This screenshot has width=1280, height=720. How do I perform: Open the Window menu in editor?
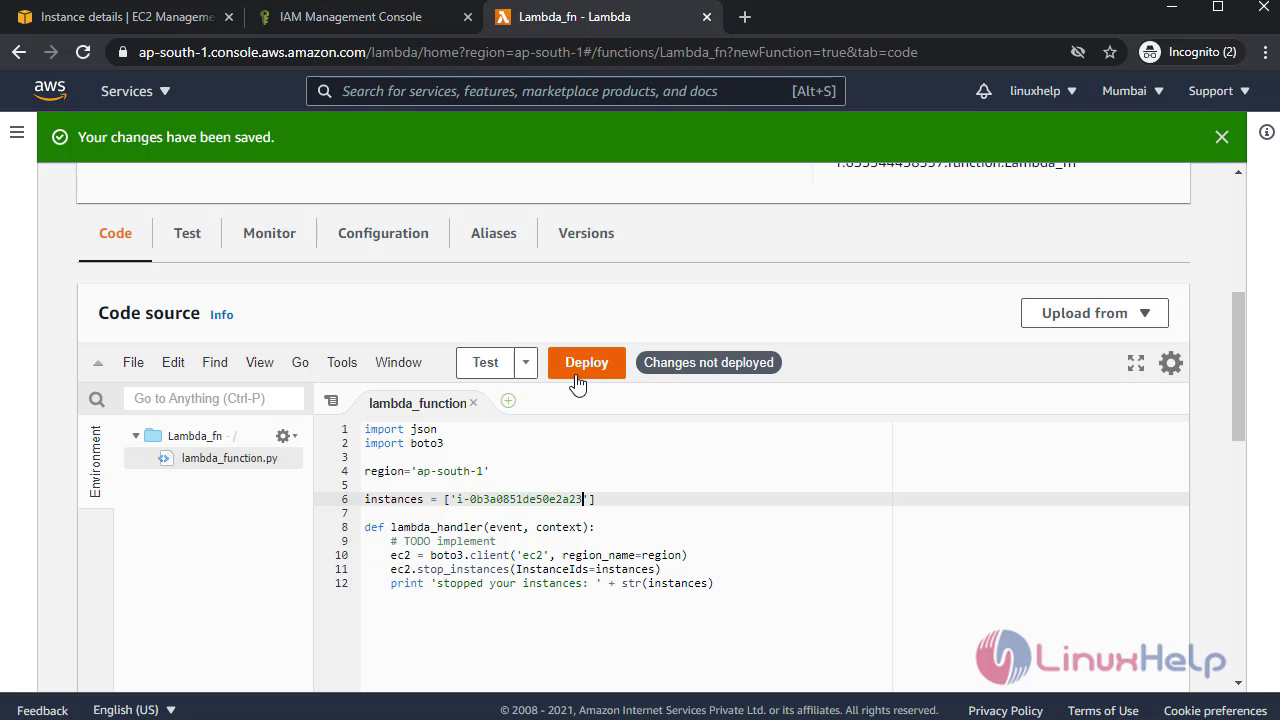(398, 363)
